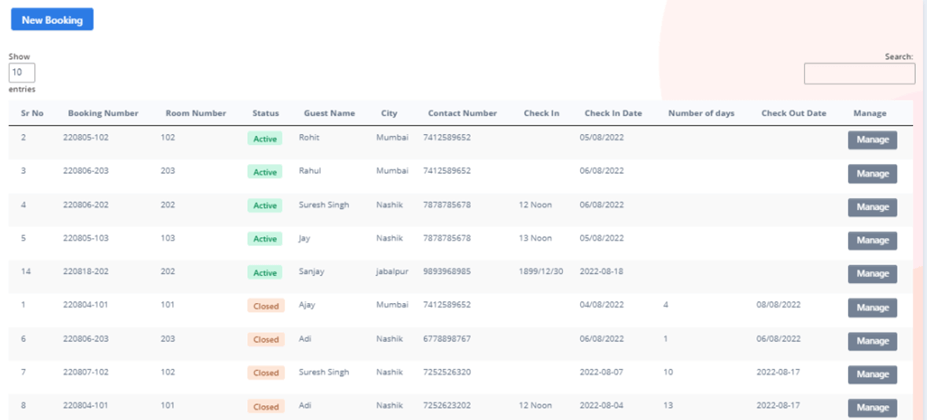This screenshot has width=927, height=420.
Task: Sort by Check In Date column header
Action: 613,113
